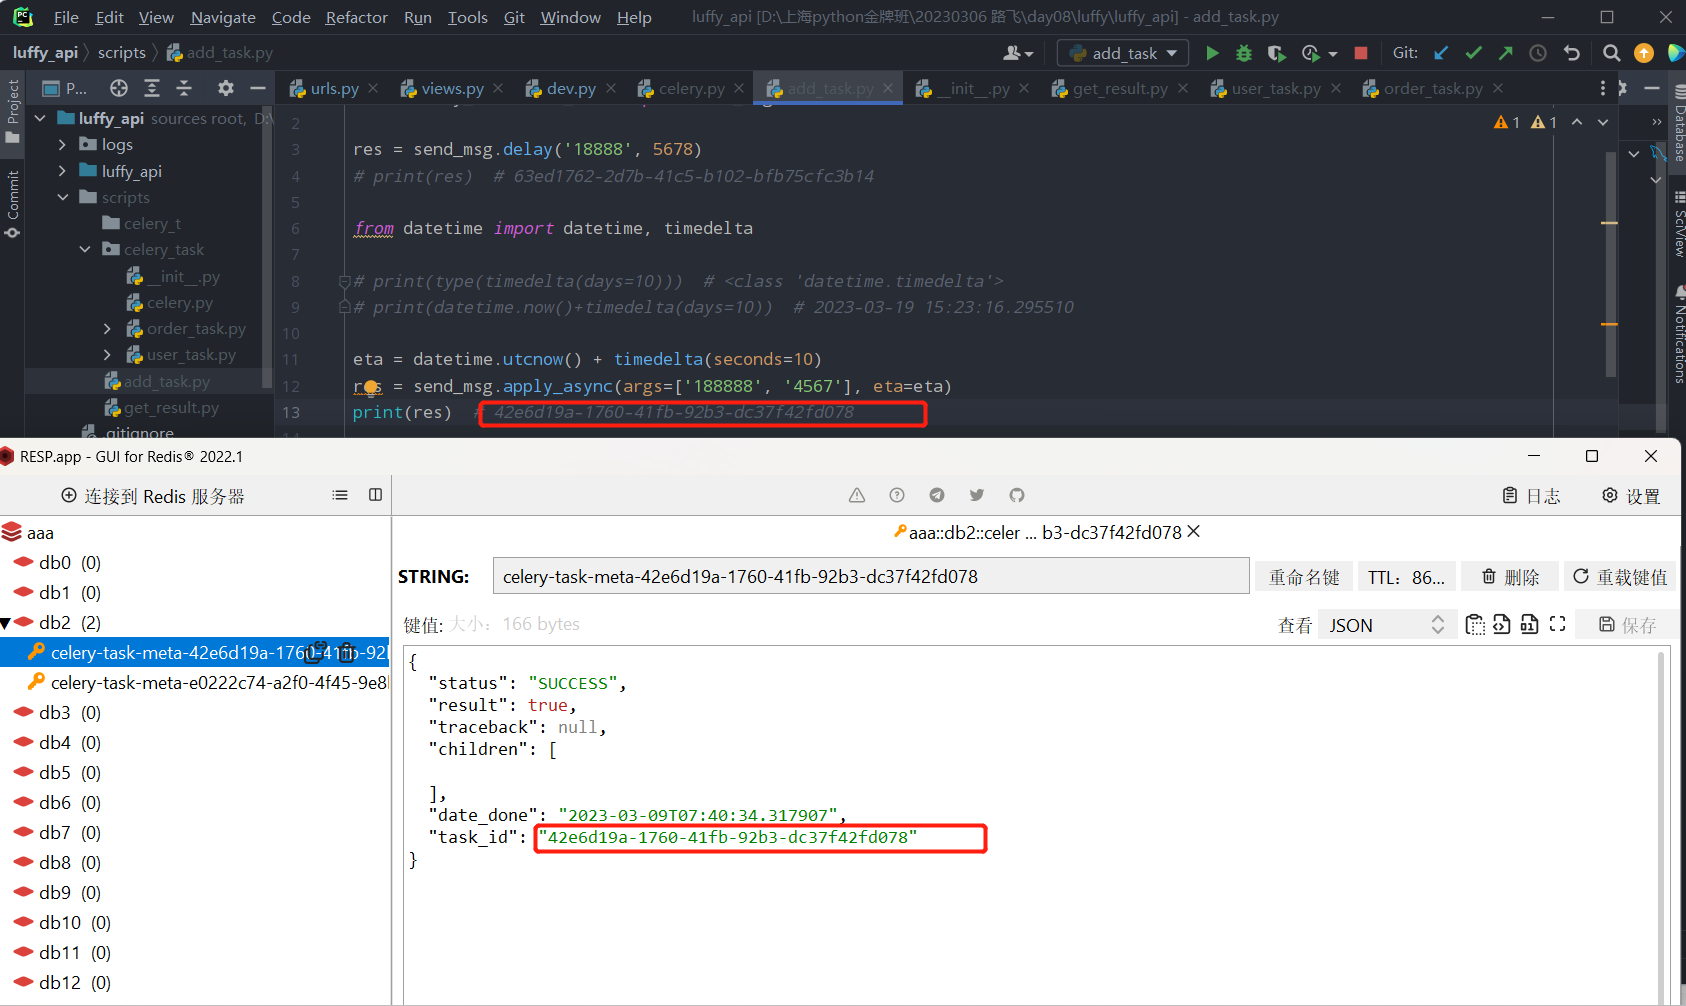The width and height of the screenshot is (1686, 1006).
Task: Collapse the celery_task folder
Action: [85, 249]
